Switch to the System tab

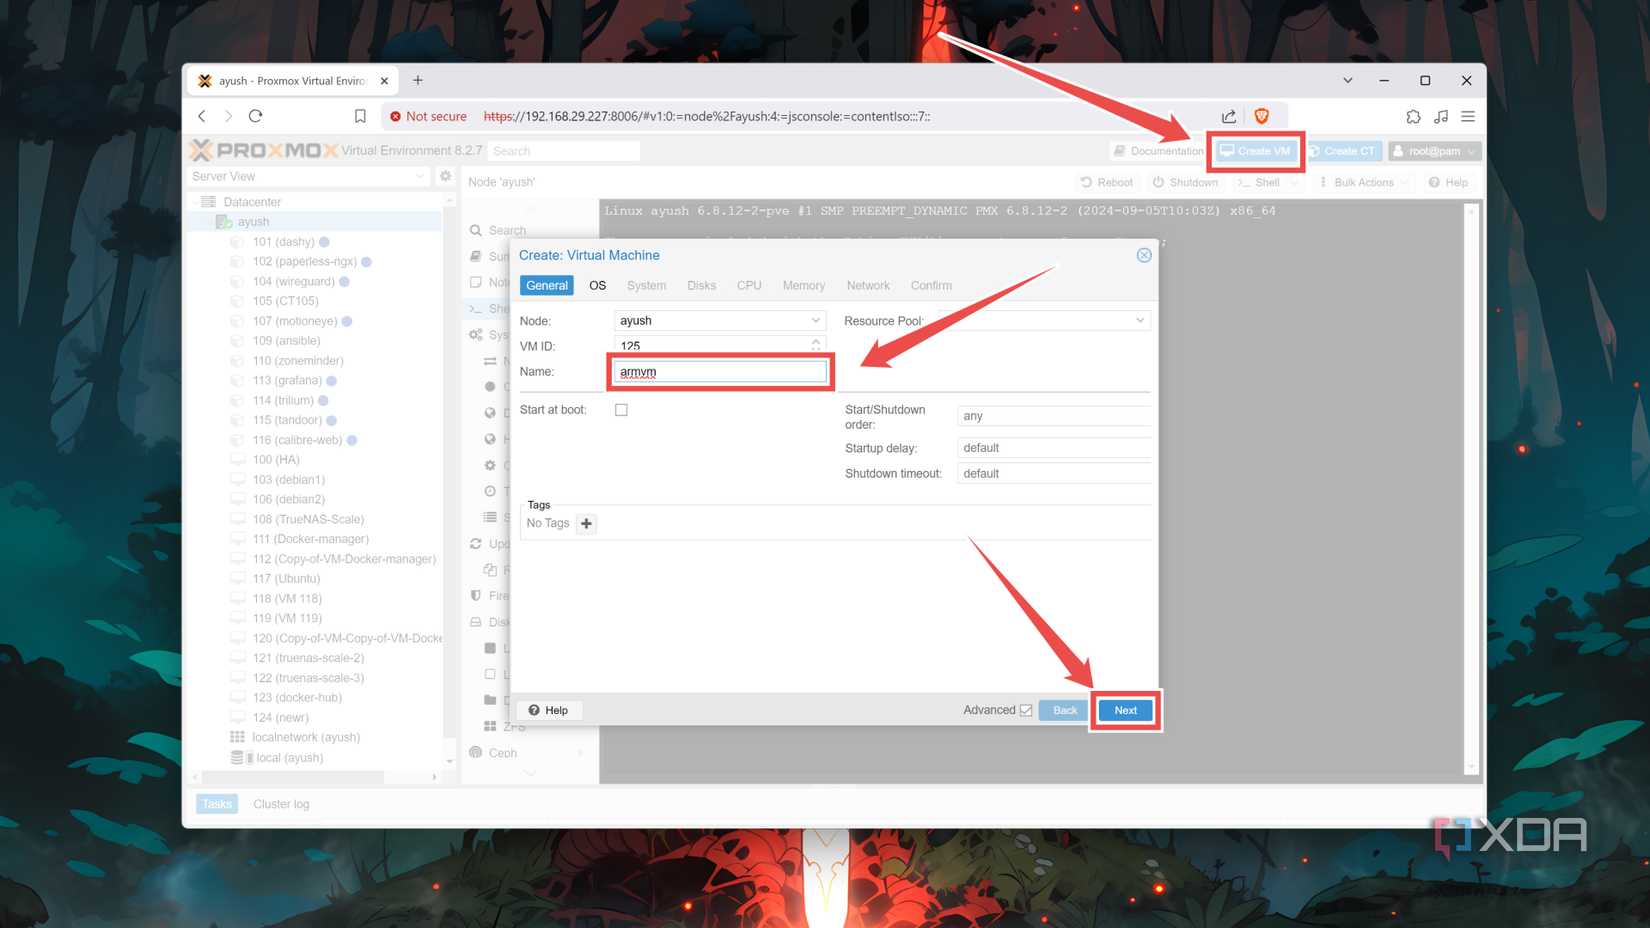(x=646, y=285)
